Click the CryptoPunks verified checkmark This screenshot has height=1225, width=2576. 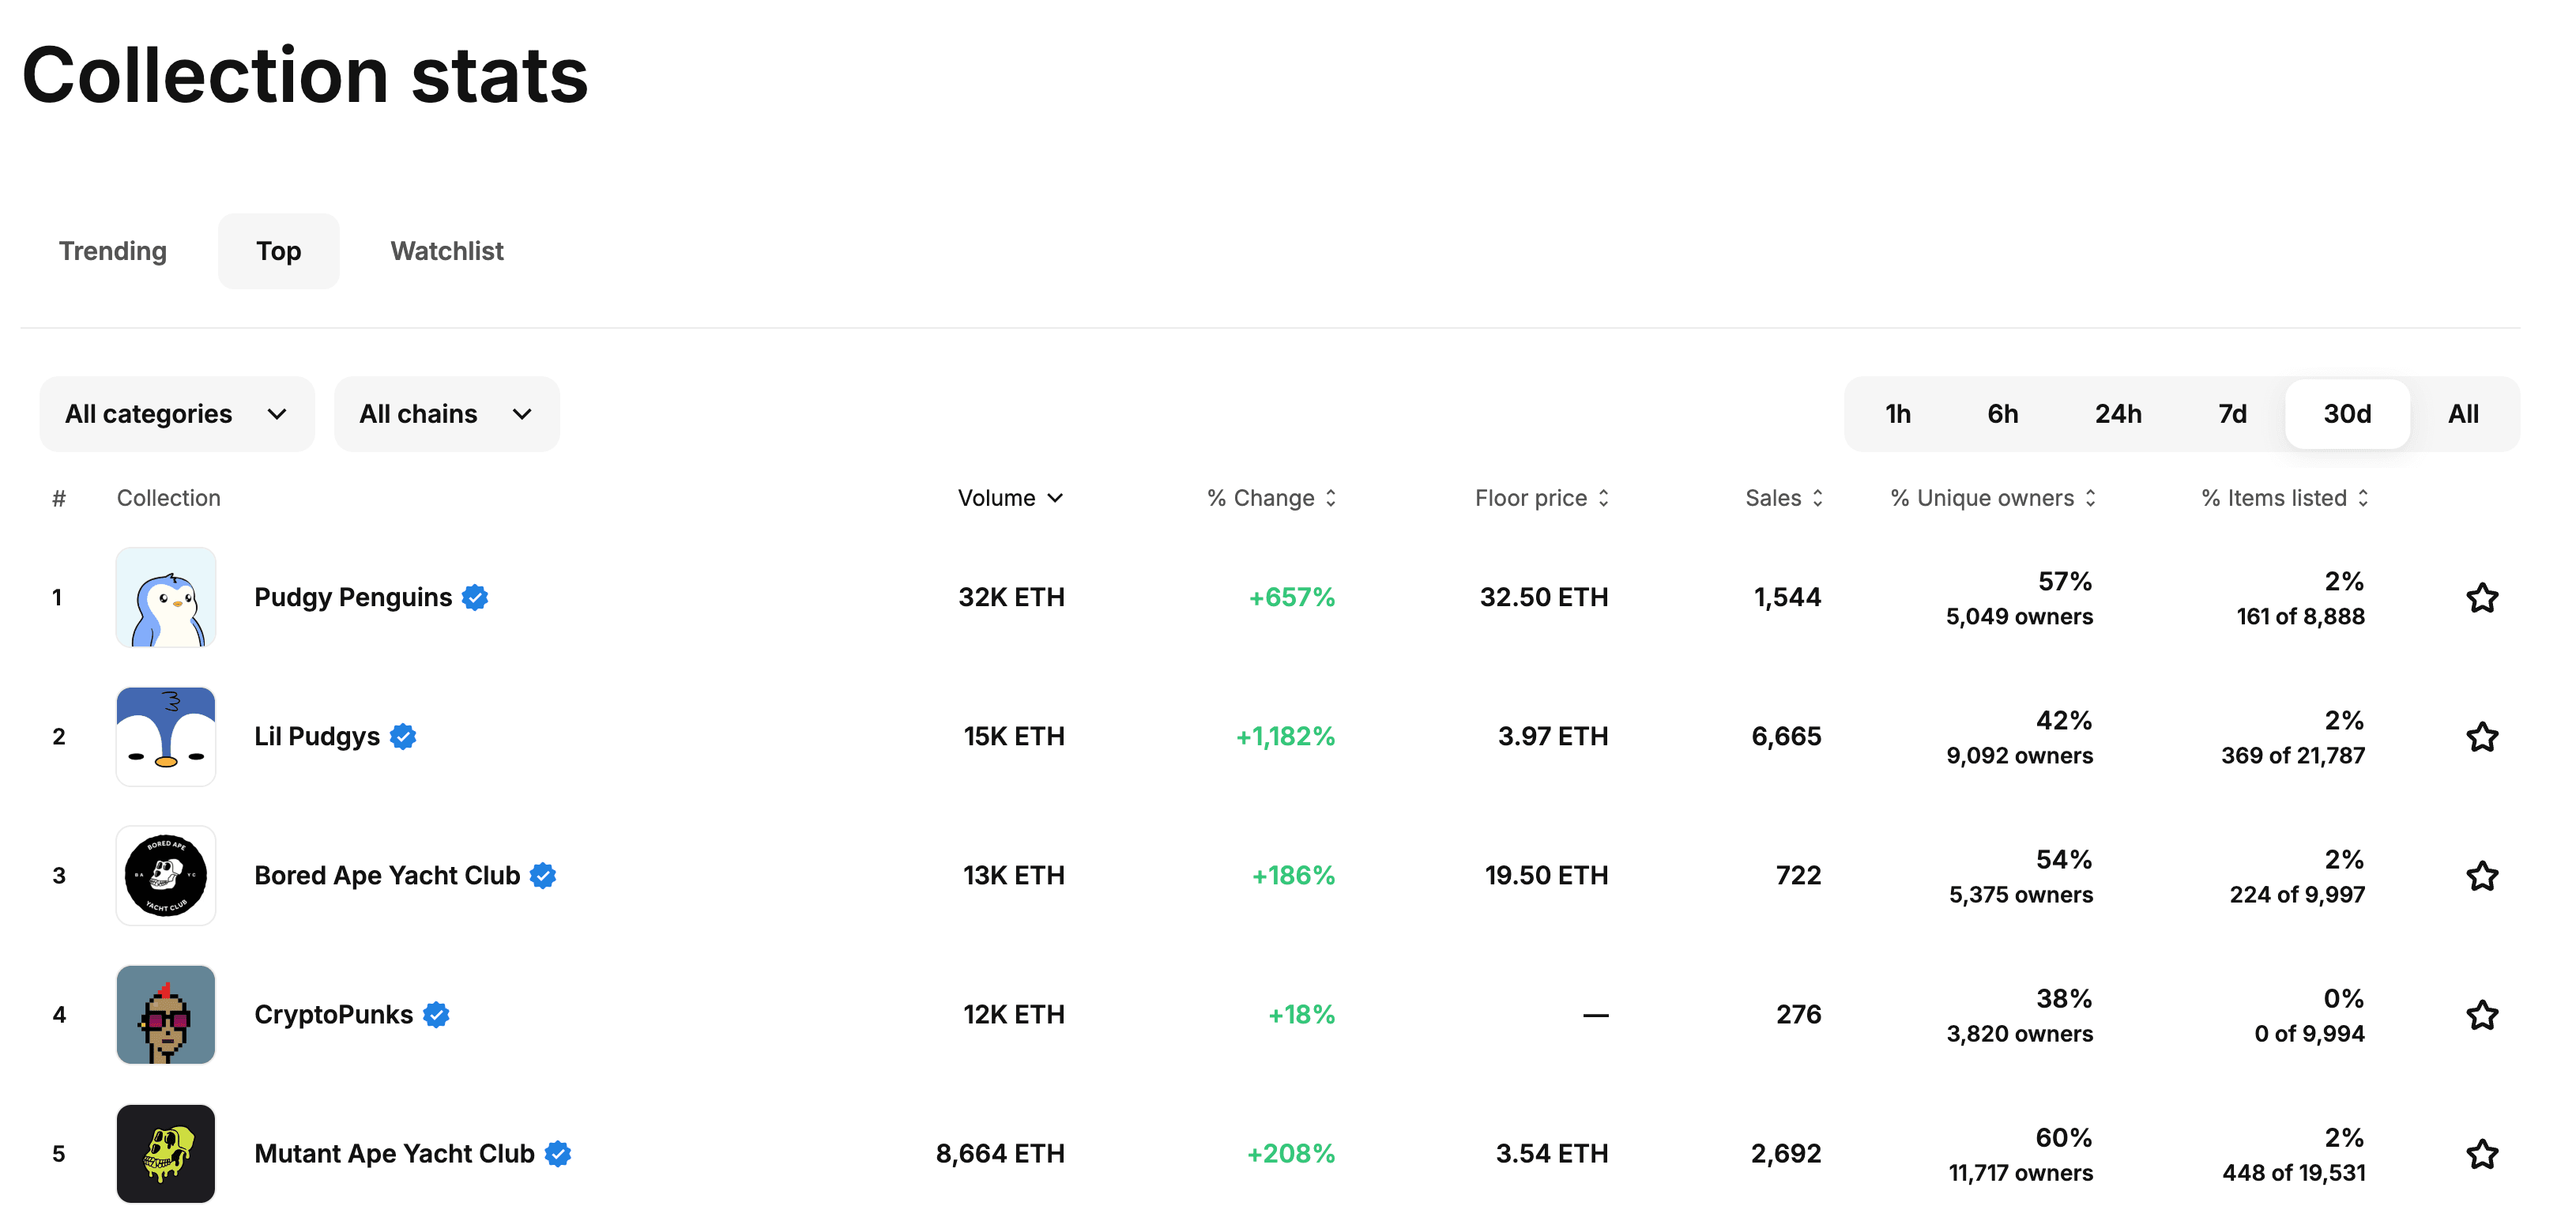click(436, 1014)
